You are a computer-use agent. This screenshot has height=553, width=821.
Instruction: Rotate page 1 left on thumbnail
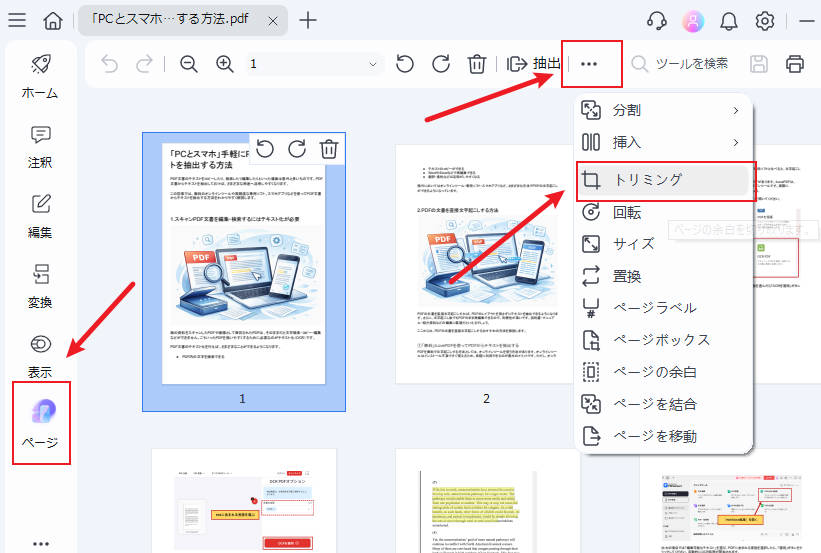265,149
